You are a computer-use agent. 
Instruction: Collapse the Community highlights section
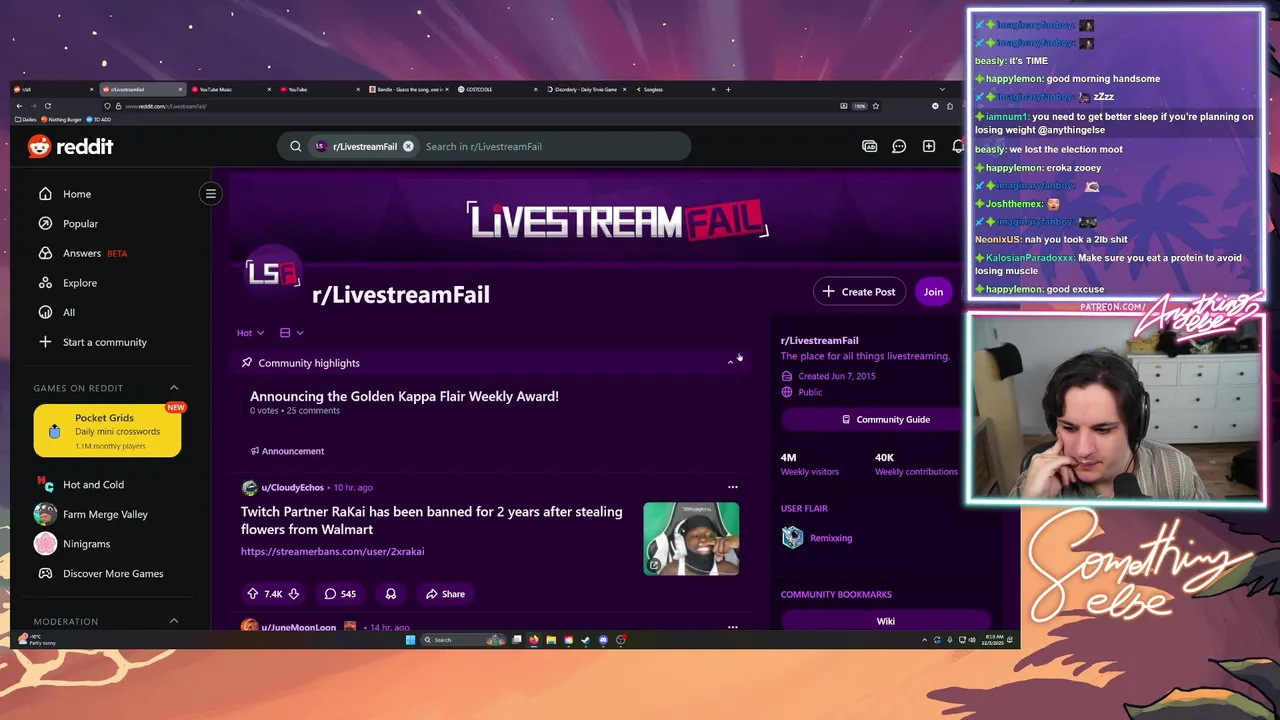click(x=730, y=363)
